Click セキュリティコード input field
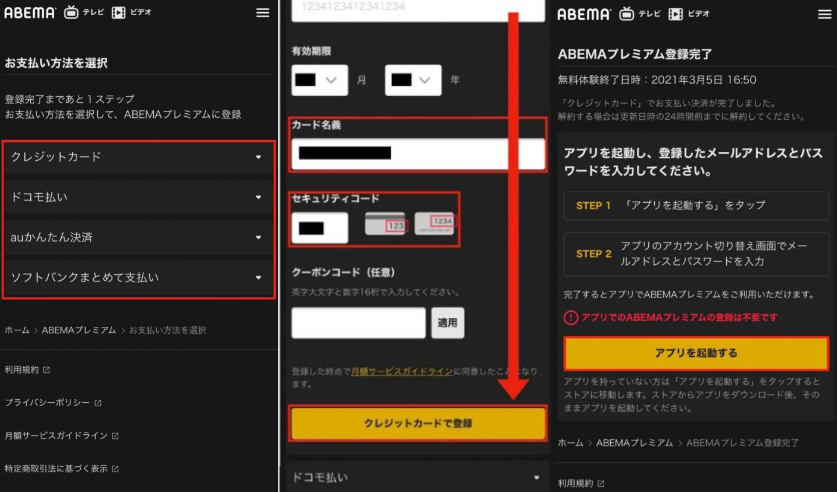 [319, 228]
